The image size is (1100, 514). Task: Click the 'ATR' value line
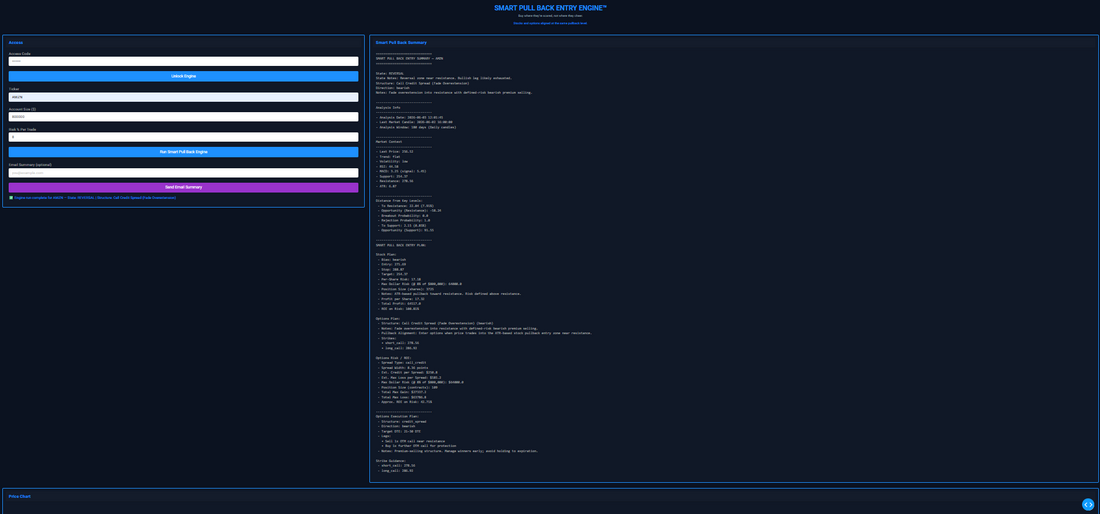pyautogui.click(x=387, y=186)
